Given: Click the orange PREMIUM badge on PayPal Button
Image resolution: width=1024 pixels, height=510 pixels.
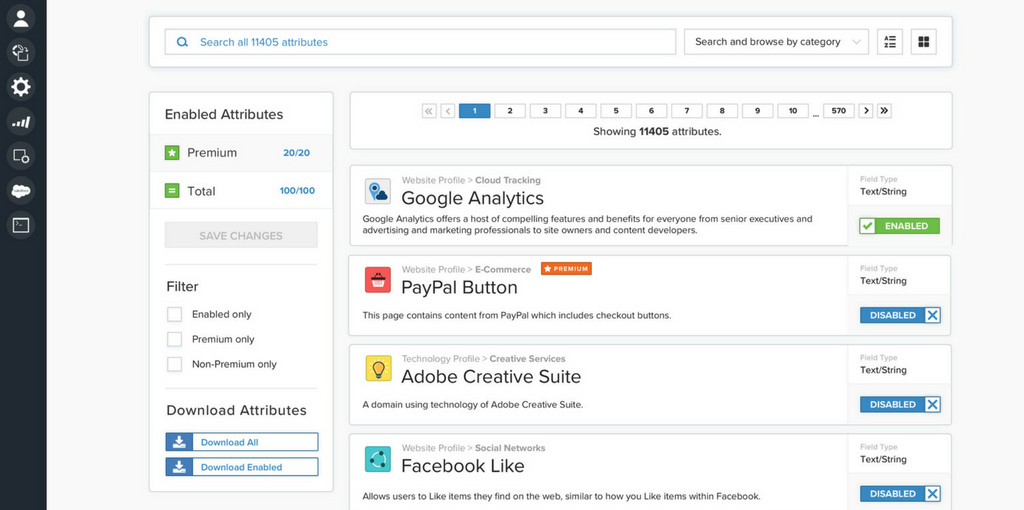Looking at the screenshot, I should pyautogui.click(x=566, y=268).
